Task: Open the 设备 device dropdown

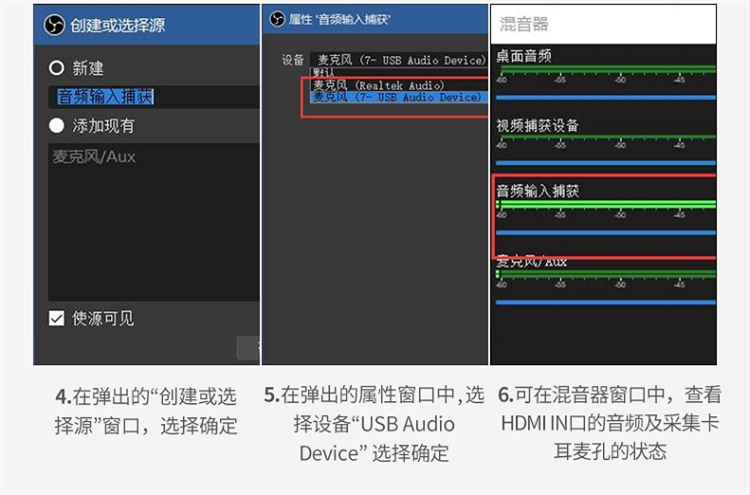Action: [x=398, y=60]
